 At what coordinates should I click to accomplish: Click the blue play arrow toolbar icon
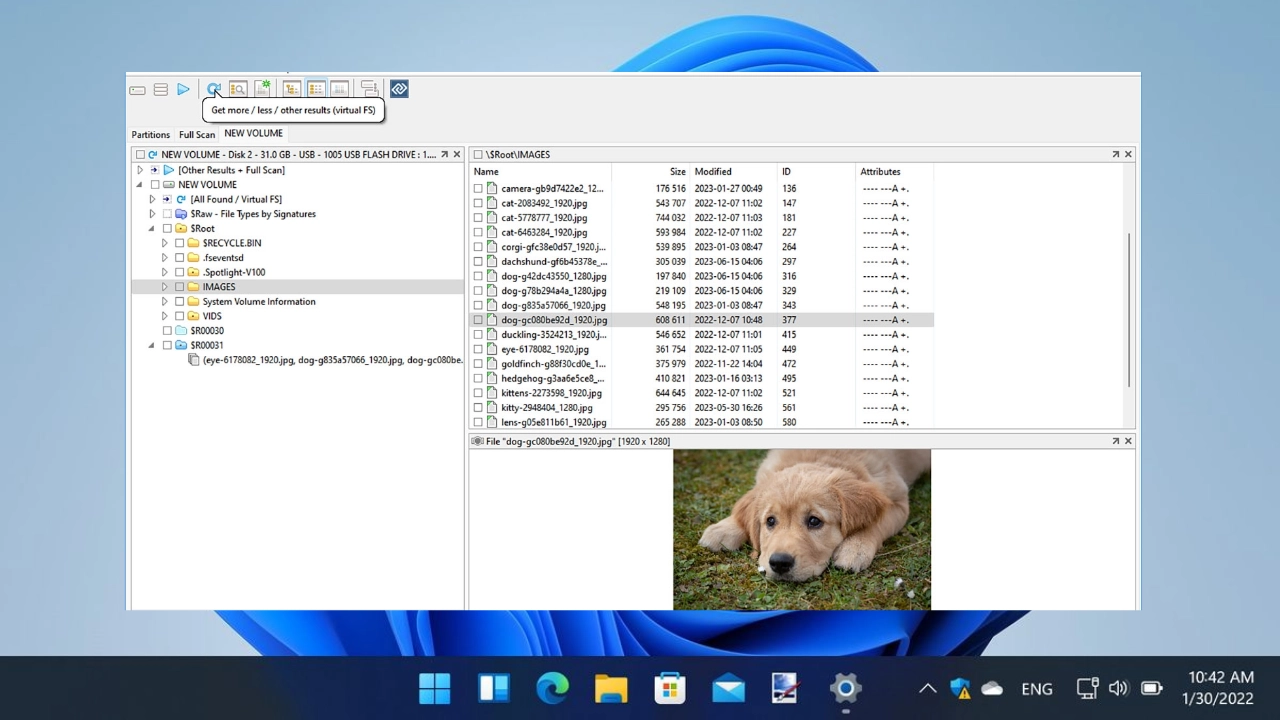coord(183,89)
